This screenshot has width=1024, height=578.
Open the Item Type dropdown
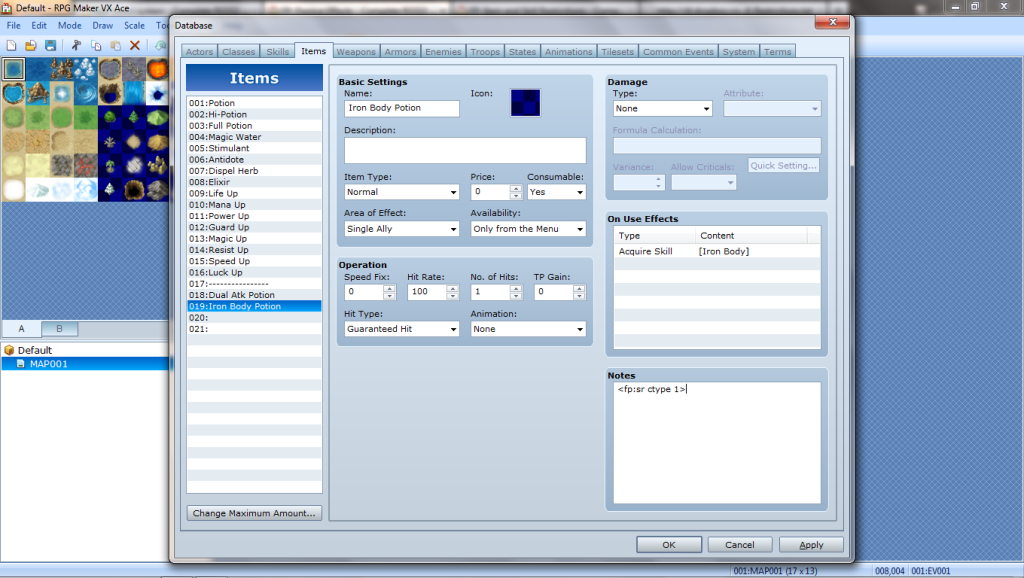coord(401,192)
